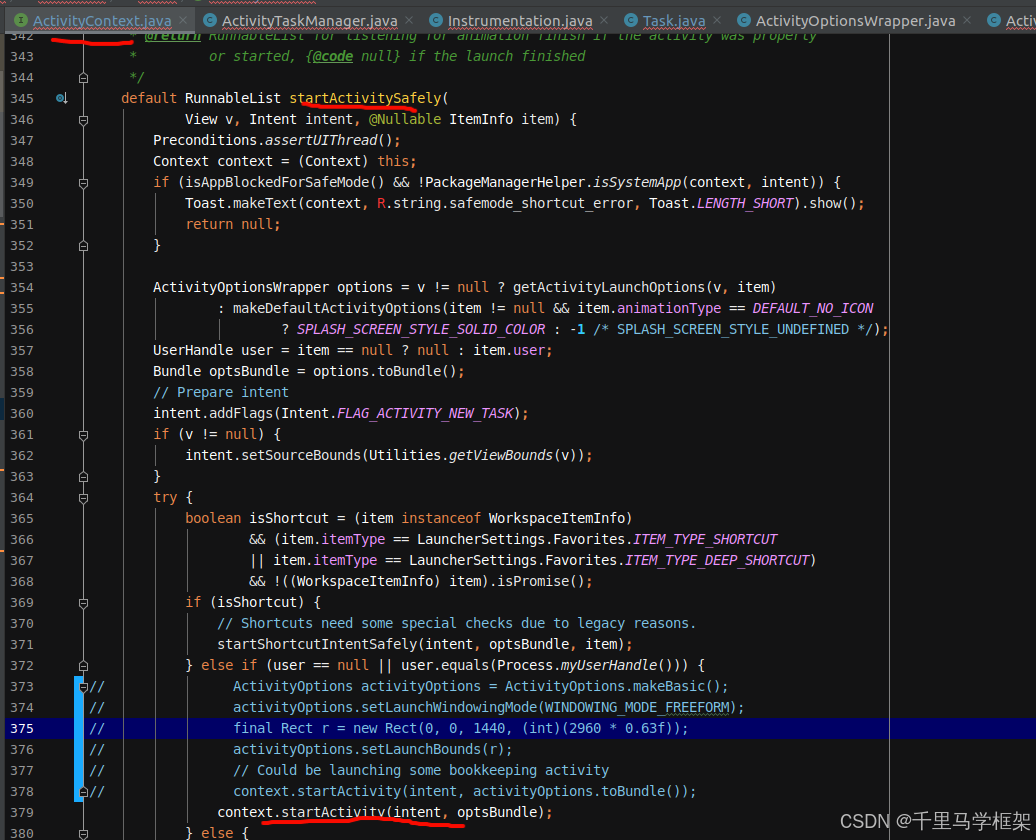Click ITEM_TYPE_DEEP_SHORTCUT on line 367

pos(717,560)
